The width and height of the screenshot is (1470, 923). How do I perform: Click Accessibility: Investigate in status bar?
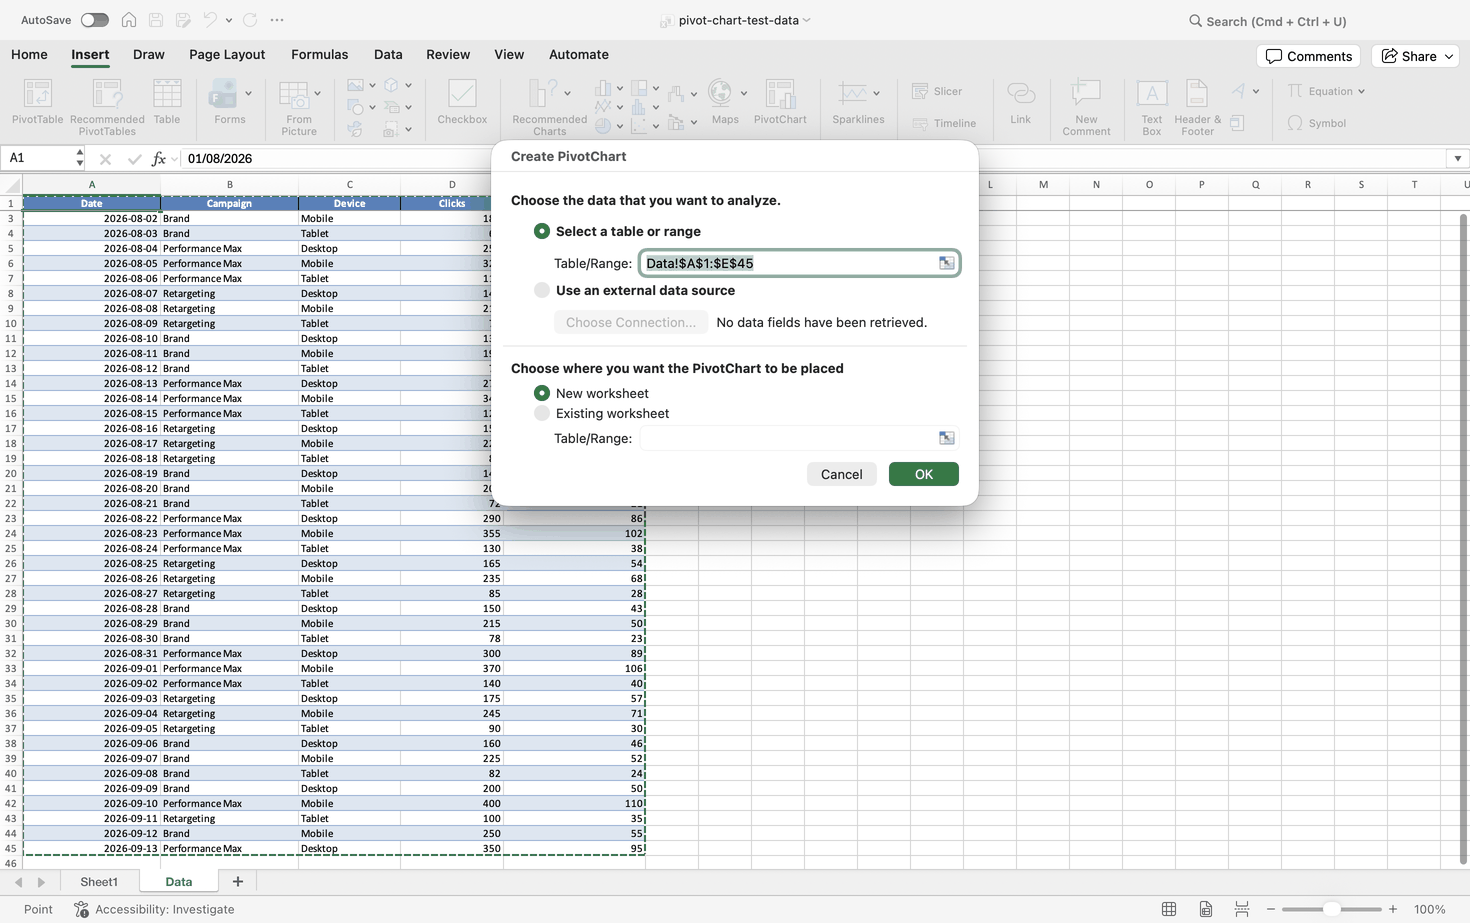tap(154, 909)
